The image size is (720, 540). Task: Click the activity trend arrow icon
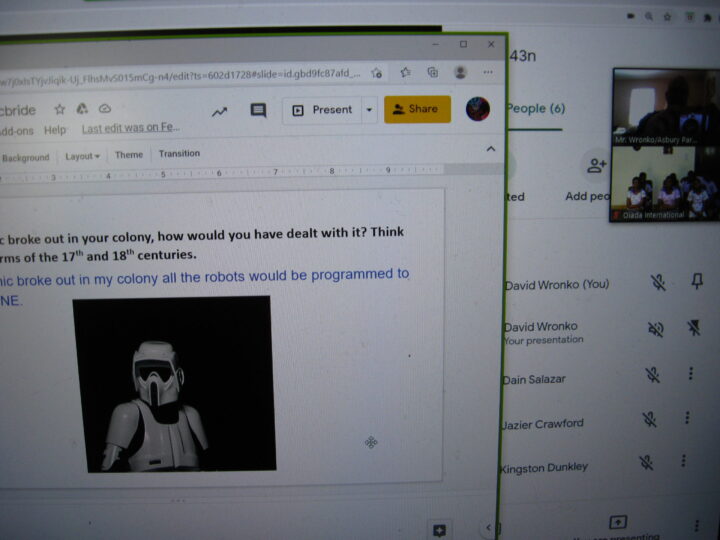[x=219, y=111]
